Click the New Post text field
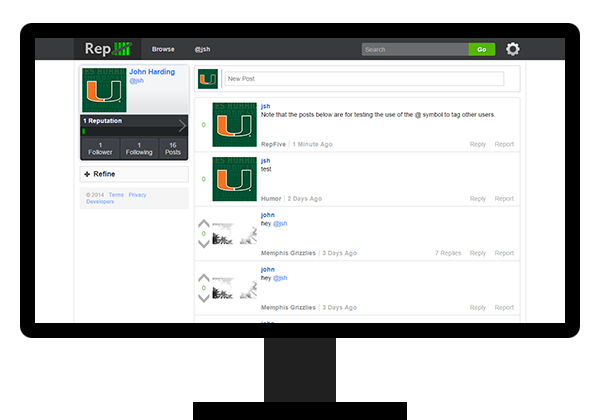The height and width of the screenshot is (420, 600). (364, 79)
